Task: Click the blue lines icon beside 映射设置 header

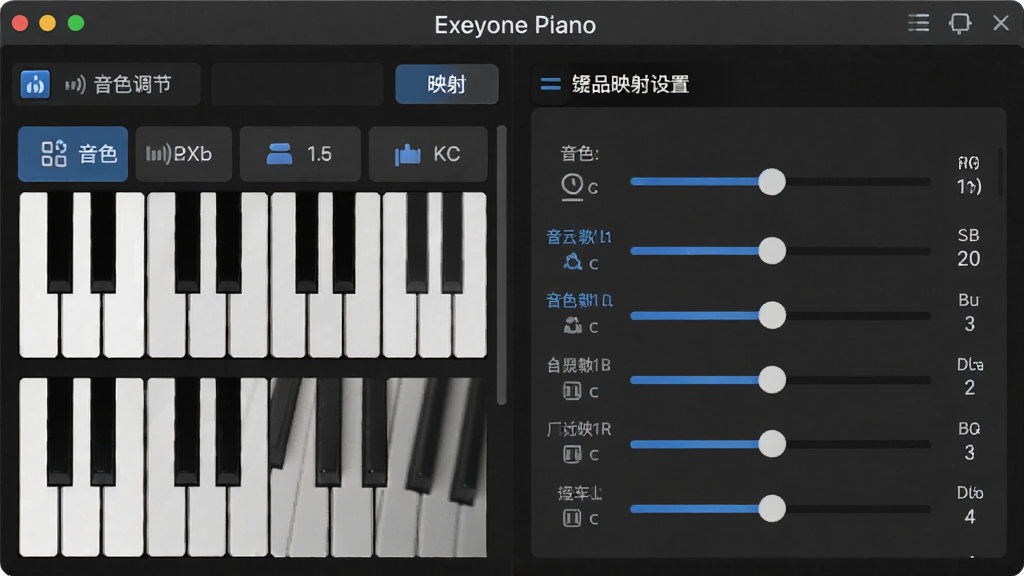Action: (x=551, y=84)
